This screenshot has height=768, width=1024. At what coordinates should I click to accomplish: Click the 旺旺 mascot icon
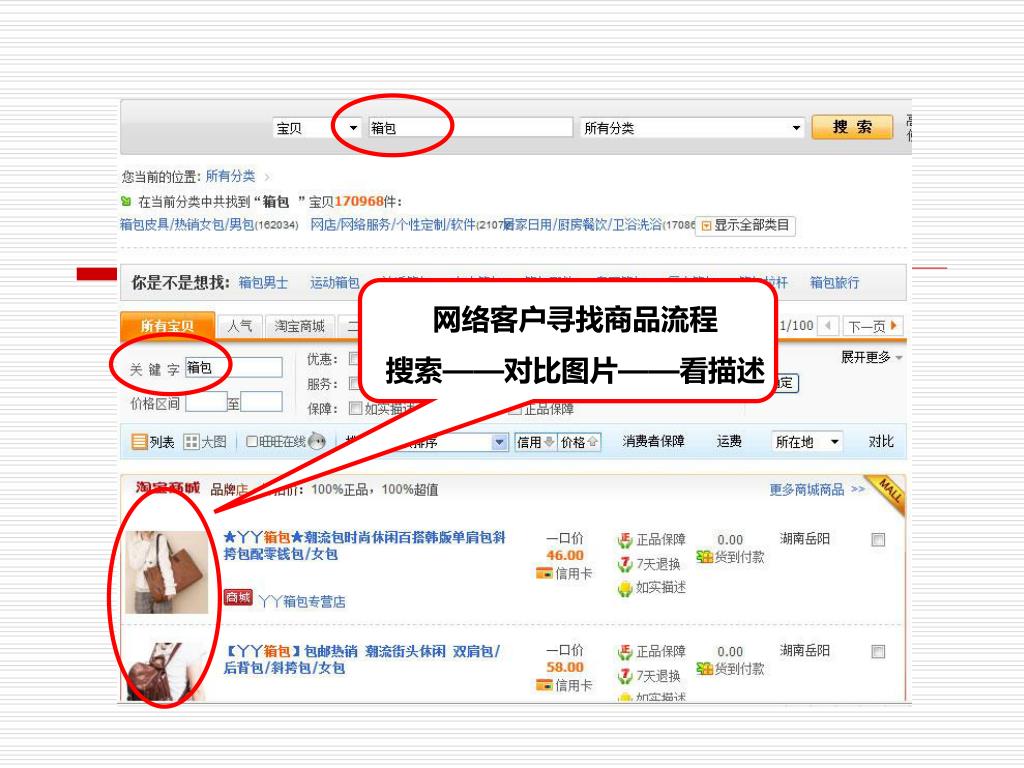317,441
